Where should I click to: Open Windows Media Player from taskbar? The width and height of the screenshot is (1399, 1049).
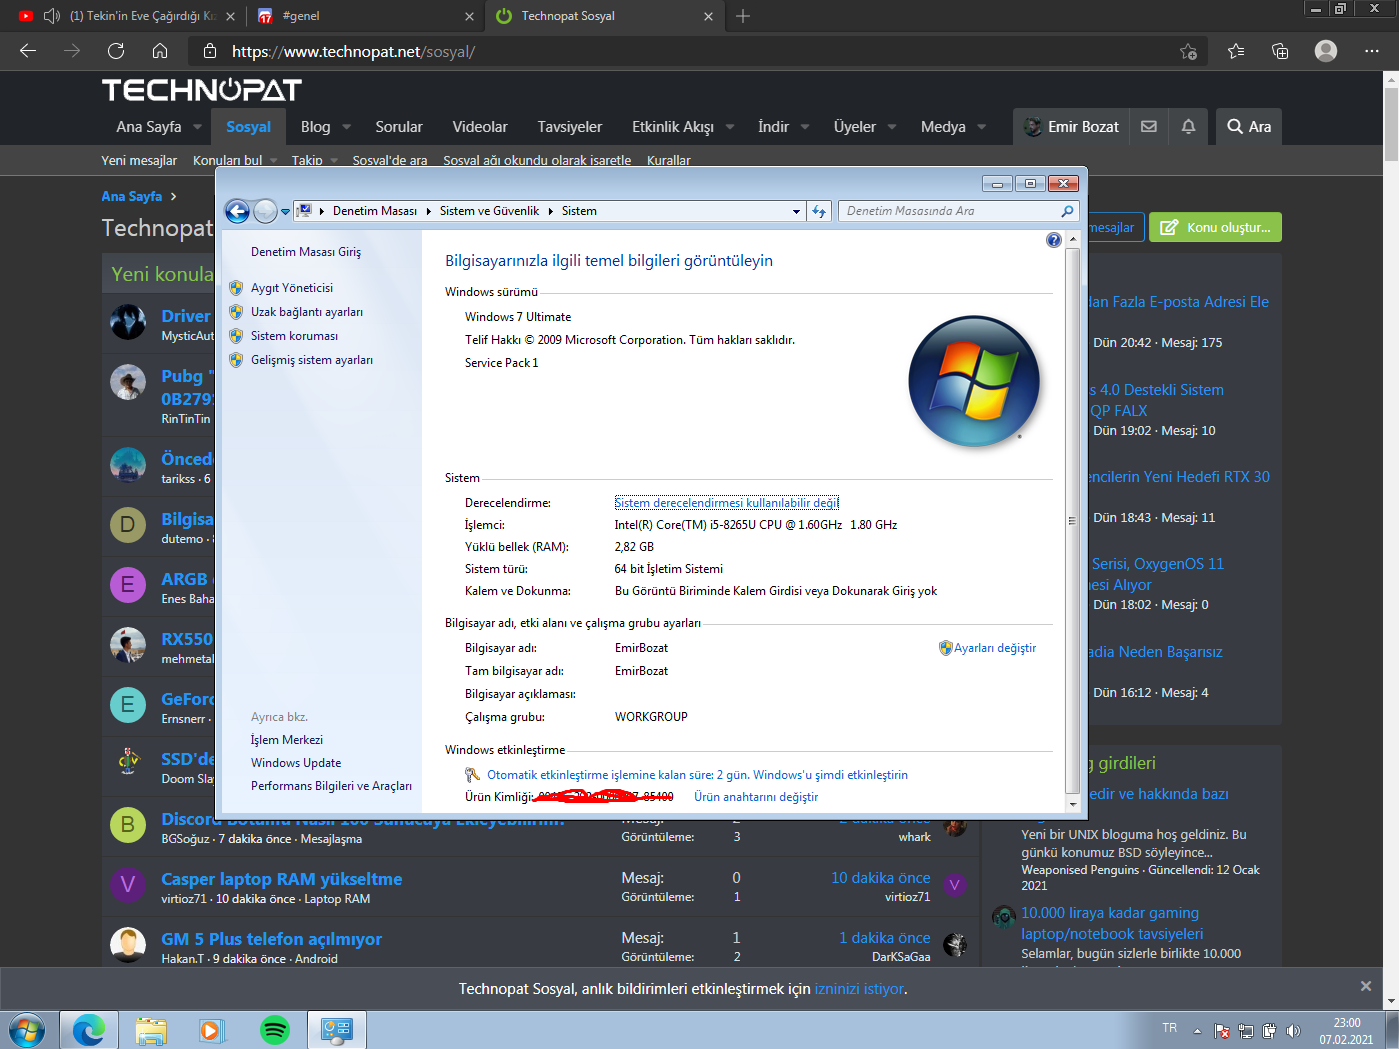[212, 1029]
